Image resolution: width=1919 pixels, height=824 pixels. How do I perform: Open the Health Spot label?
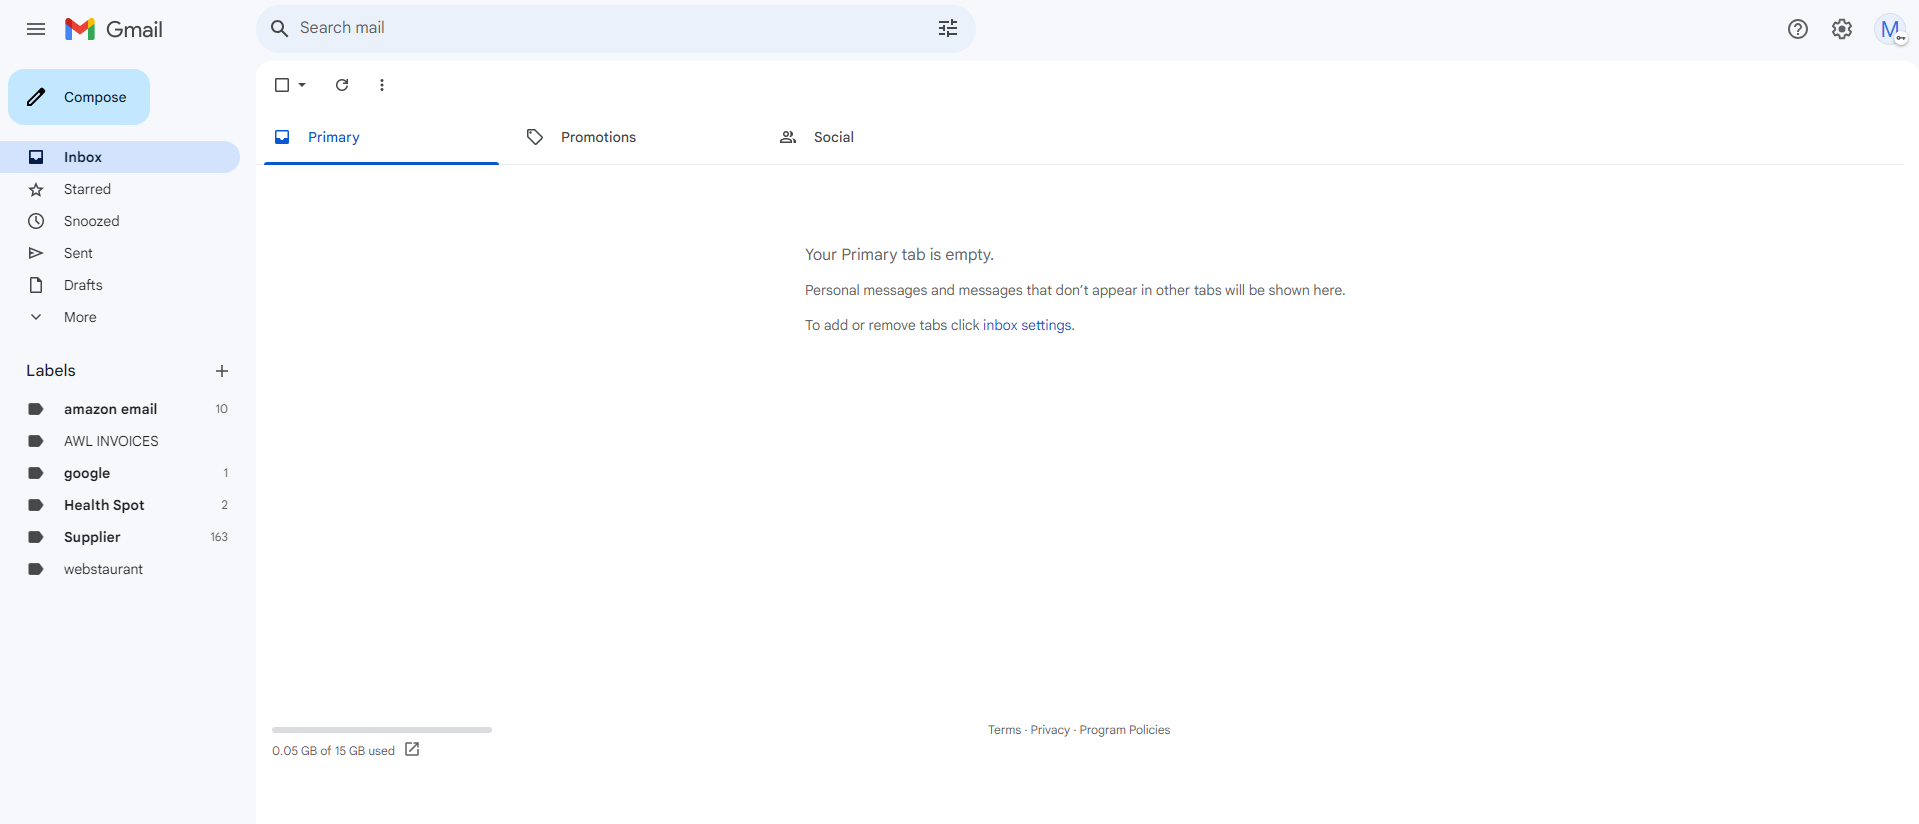(120, 505)
